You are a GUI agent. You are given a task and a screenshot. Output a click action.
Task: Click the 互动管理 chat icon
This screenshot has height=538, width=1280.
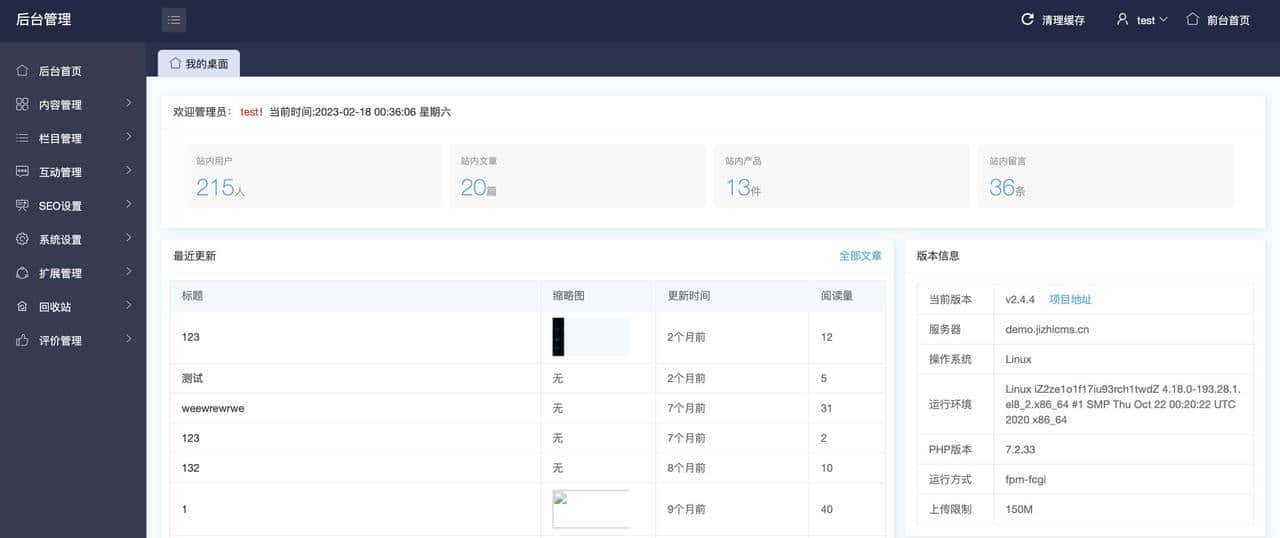coord(22,172)
